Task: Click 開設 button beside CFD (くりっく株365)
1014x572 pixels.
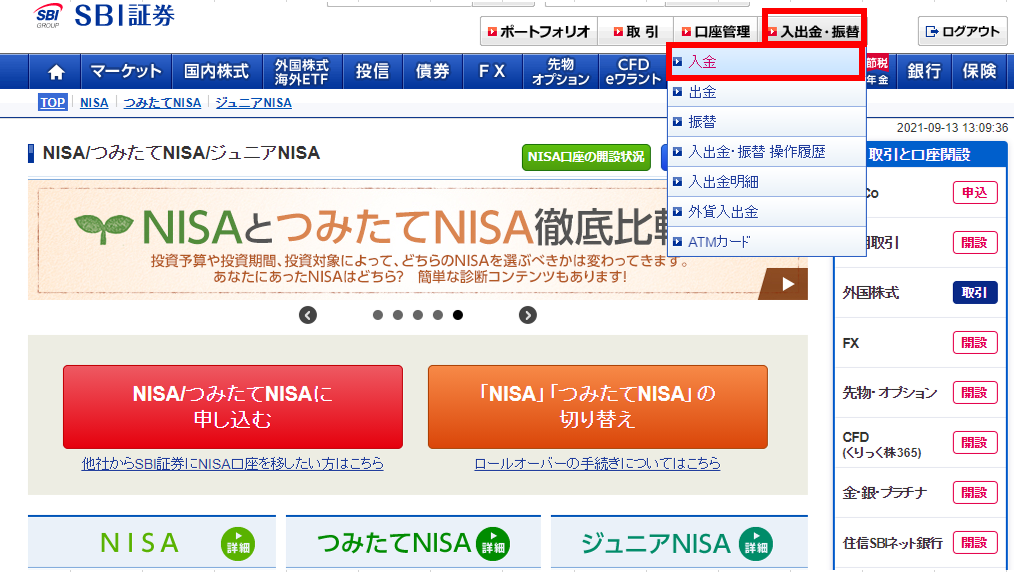Action: 975,443
